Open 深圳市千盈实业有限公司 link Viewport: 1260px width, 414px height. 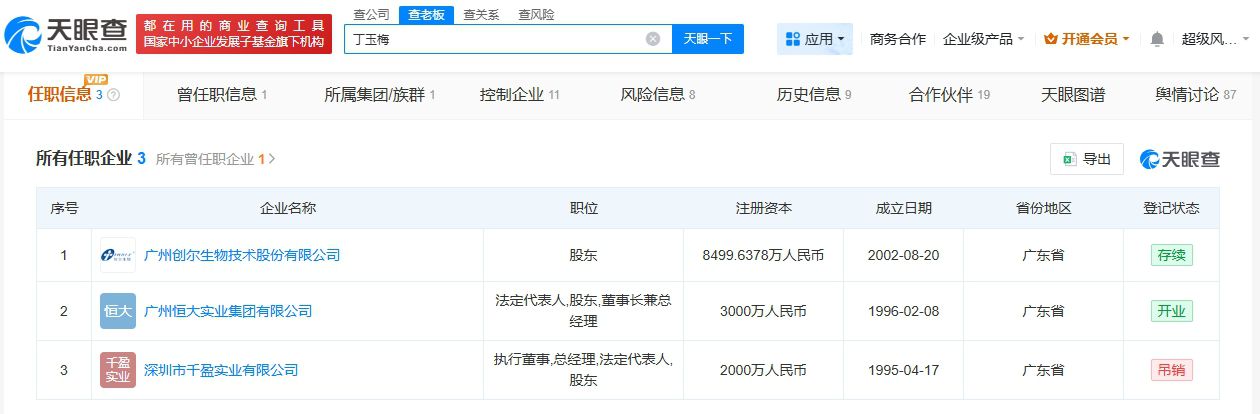(221, 370)
